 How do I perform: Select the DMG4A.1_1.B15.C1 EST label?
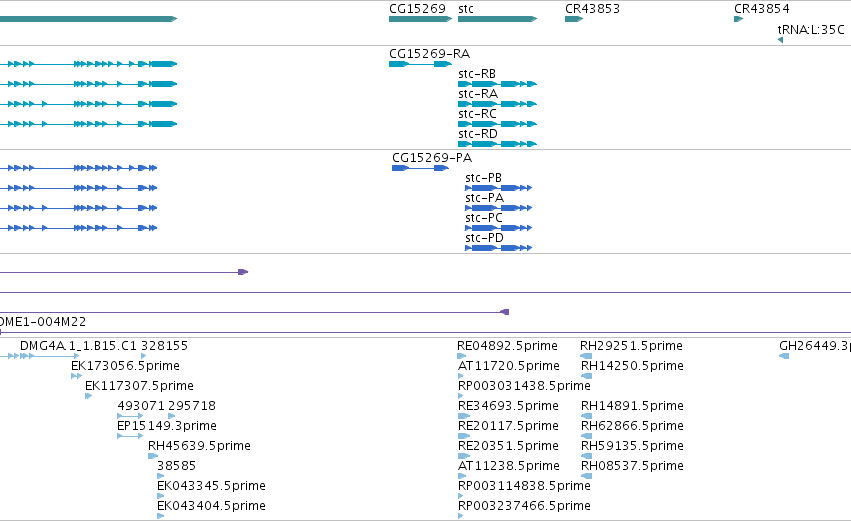[x=78, y=346]
